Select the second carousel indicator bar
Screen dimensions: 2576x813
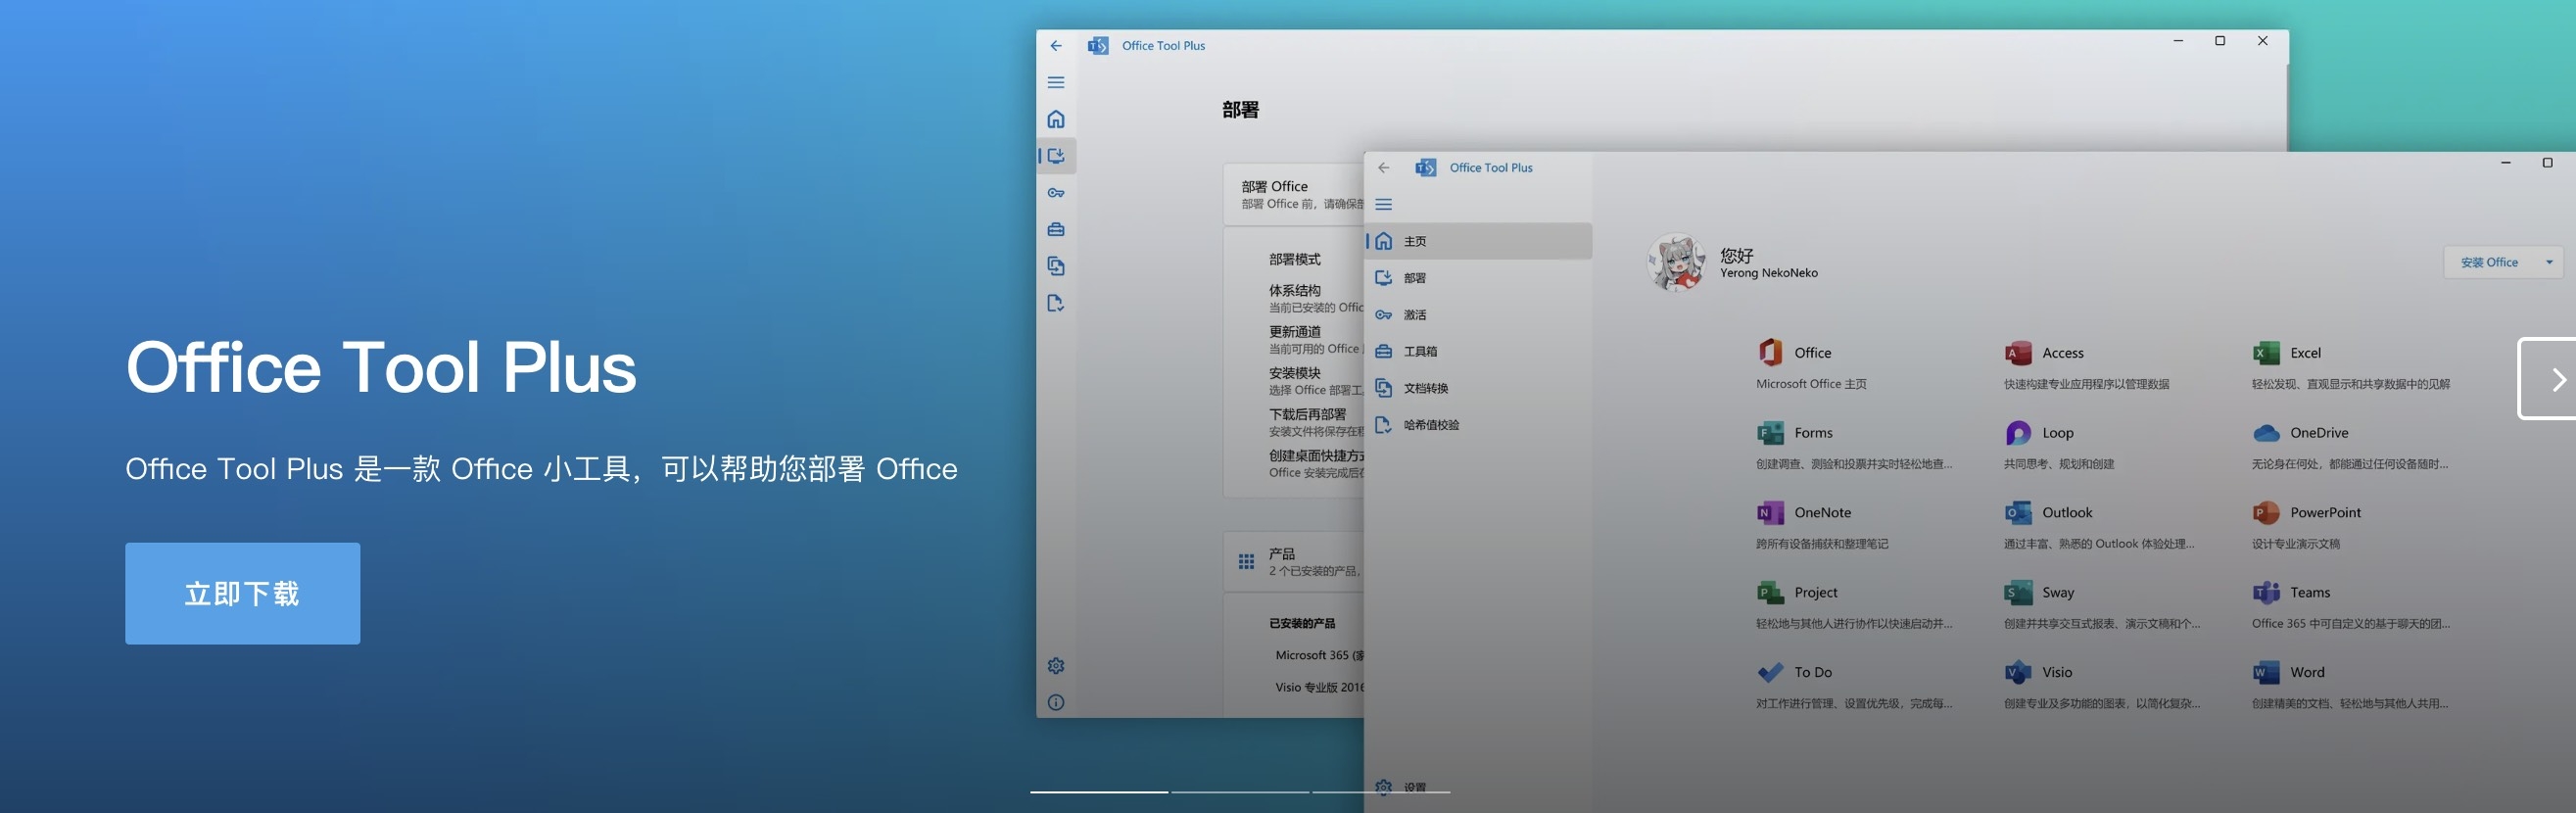[1240, 792]
